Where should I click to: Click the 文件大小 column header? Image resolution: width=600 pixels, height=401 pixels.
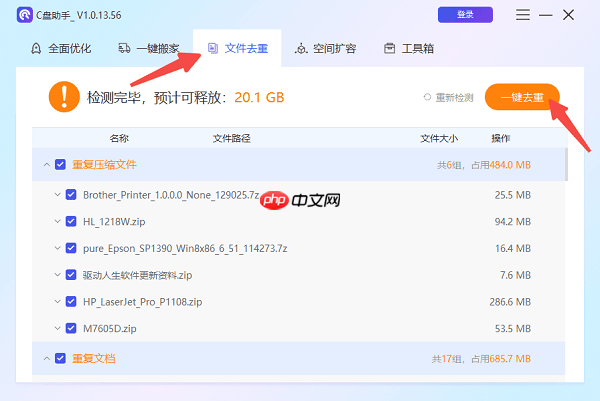[439, 138]
